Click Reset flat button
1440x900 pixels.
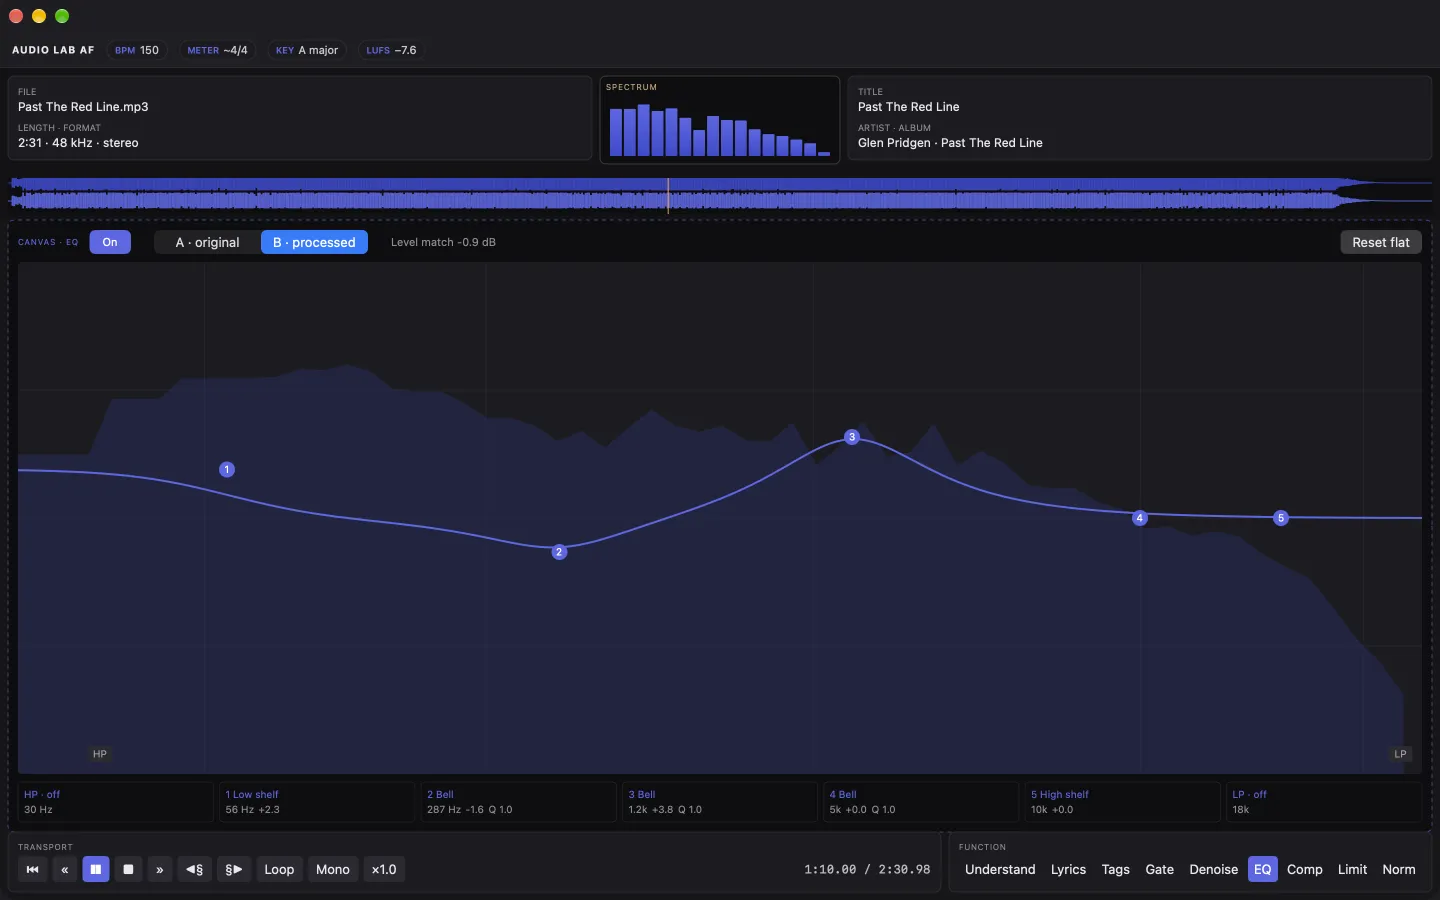(x=1380, y=242)
